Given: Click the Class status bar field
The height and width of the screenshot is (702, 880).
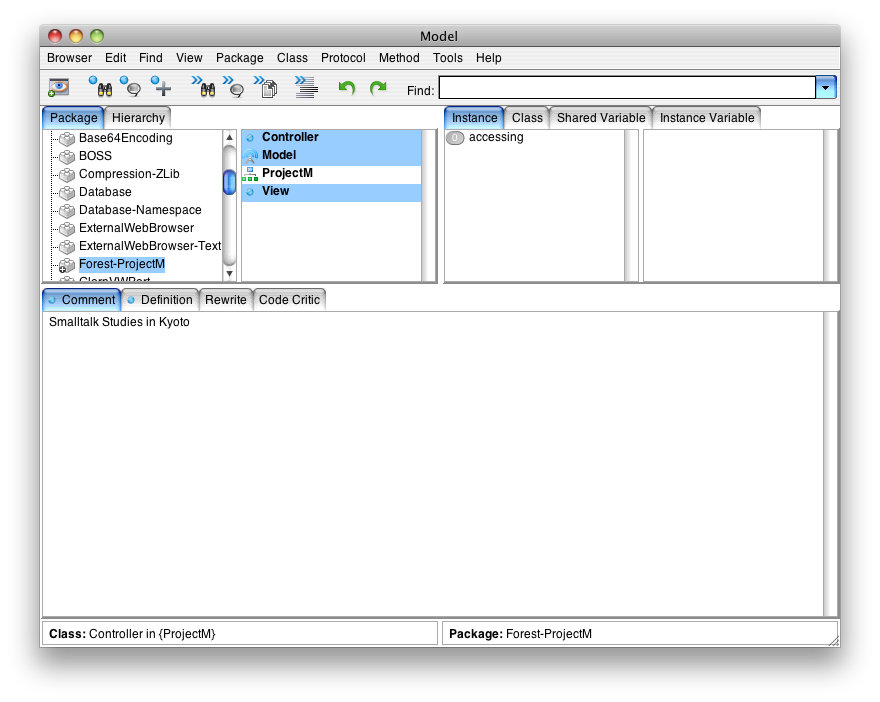Looking at the screenshot, I should coord(240,634).
